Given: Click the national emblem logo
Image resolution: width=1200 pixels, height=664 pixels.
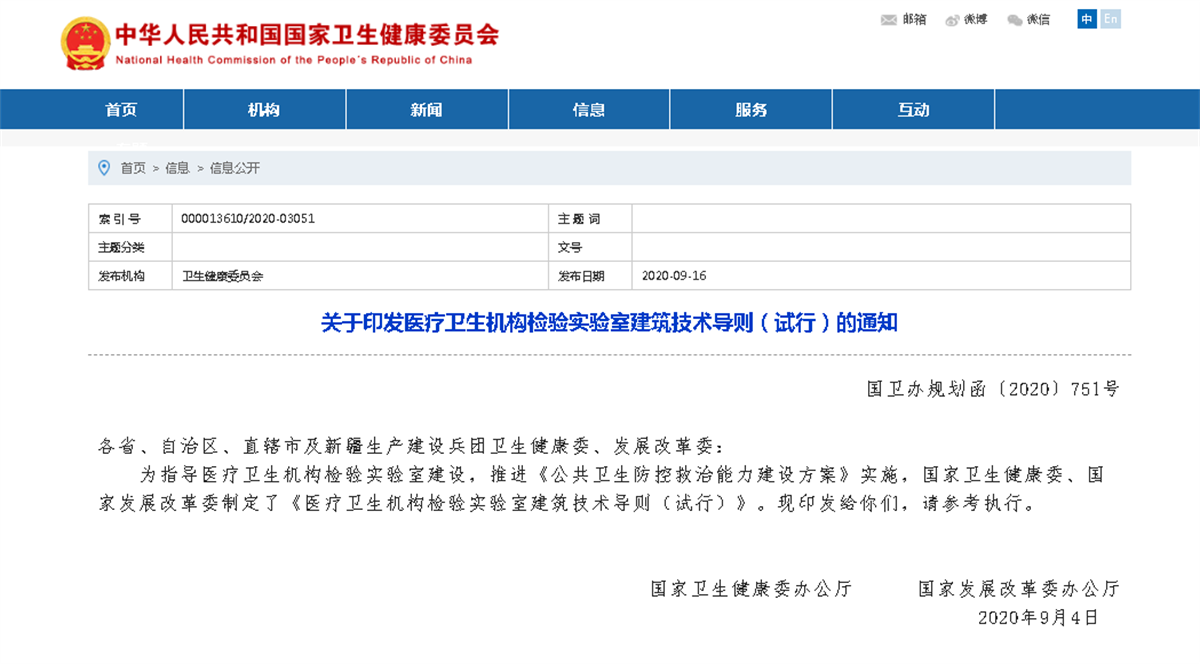Looking at the screenshot, I should (85, 44).
